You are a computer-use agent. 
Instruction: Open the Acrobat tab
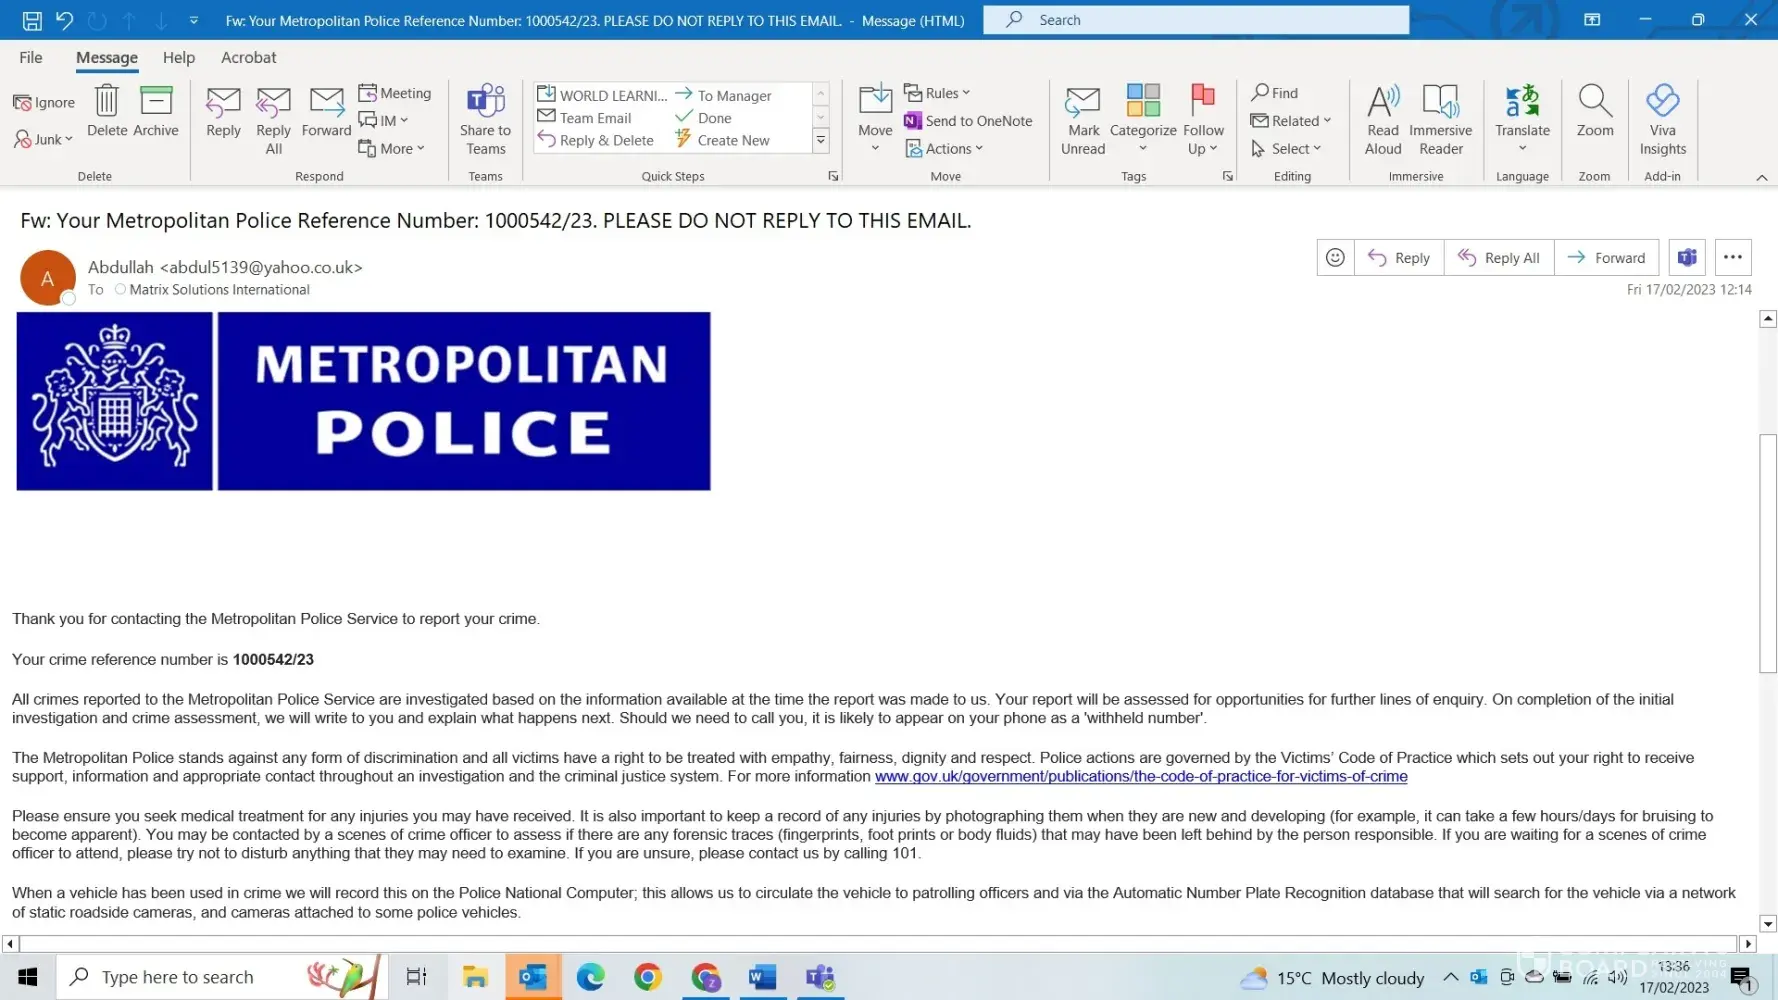248,58
